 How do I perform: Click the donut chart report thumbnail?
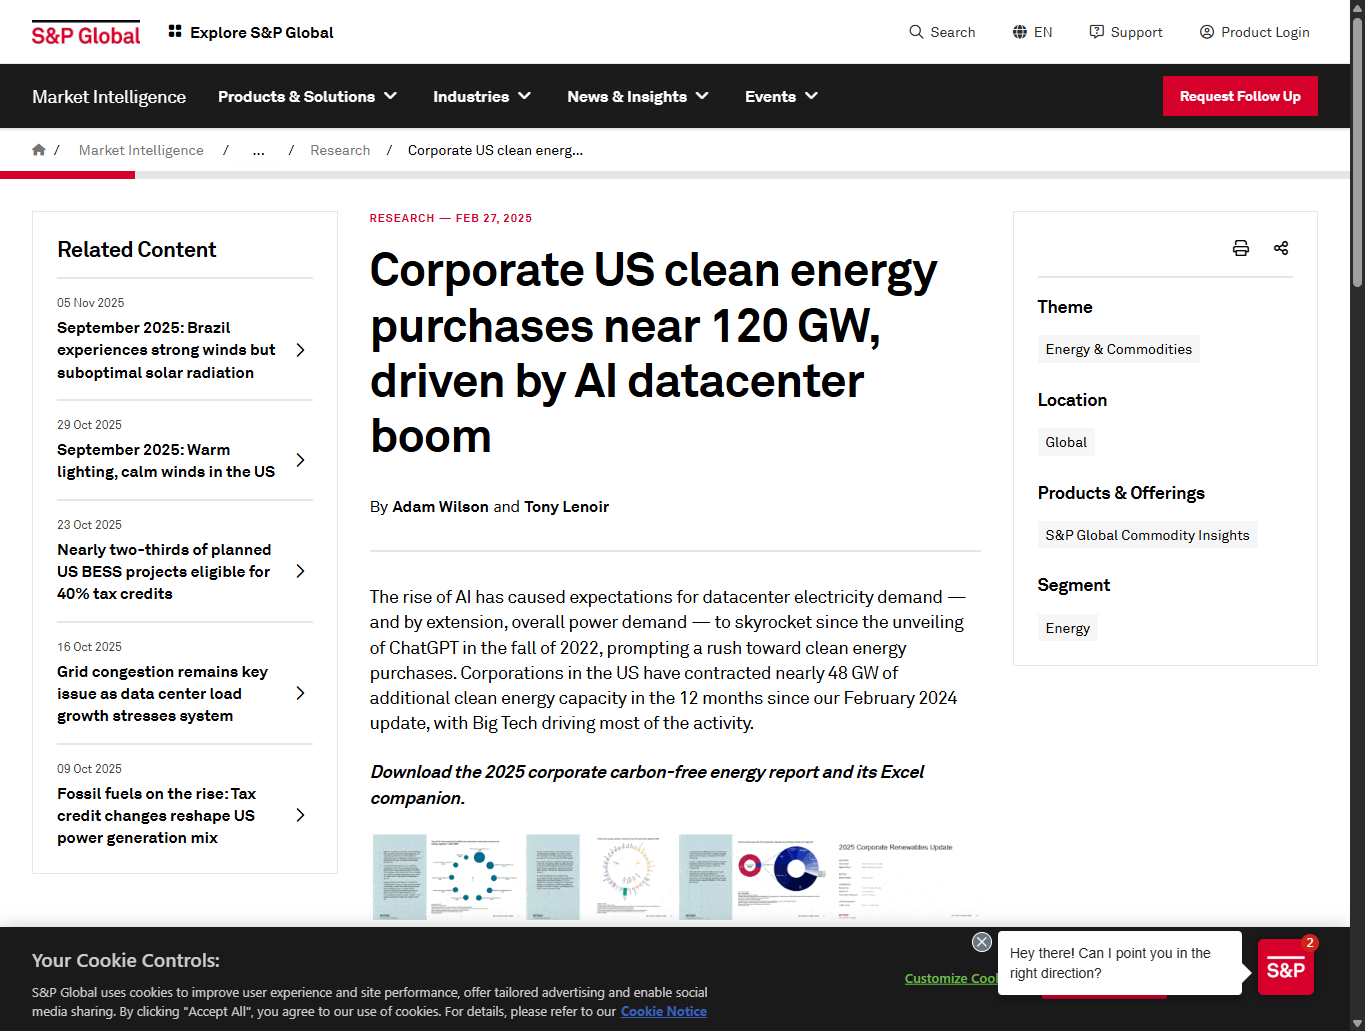pos(782,876)
